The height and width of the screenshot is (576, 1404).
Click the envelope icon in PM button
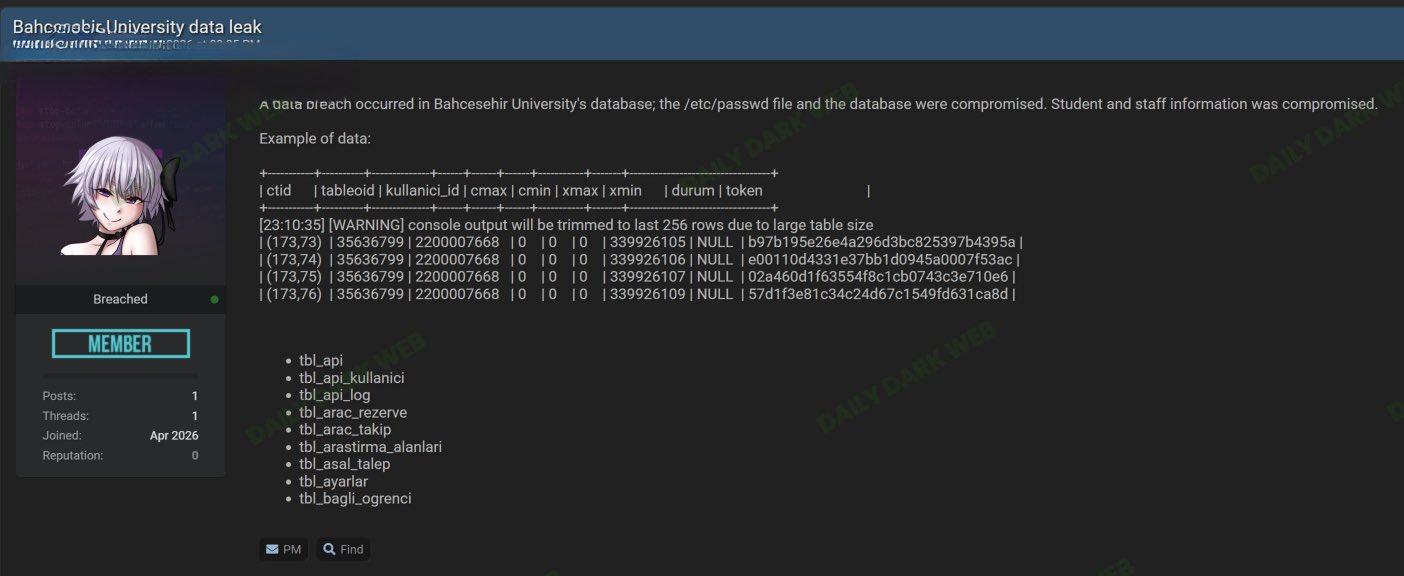pos(272,549)
